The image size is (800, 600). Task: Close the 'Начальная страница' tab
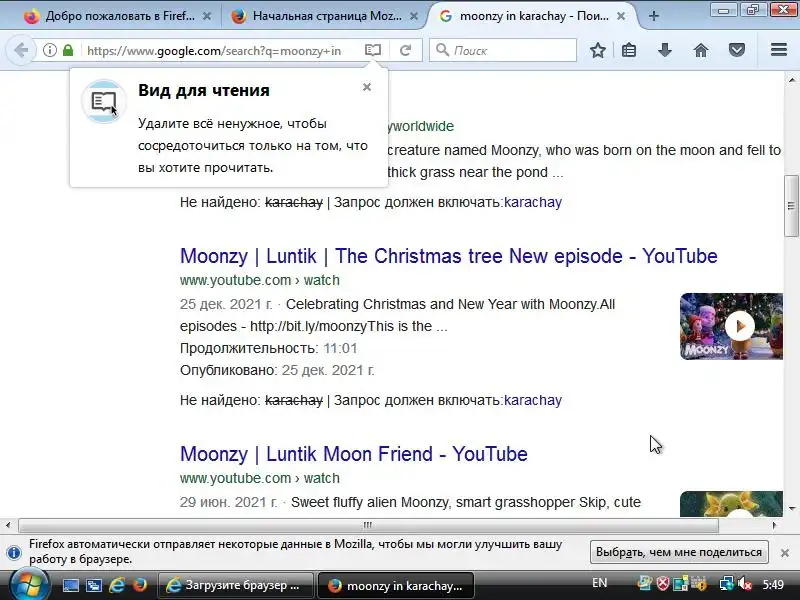click(414, 16)
